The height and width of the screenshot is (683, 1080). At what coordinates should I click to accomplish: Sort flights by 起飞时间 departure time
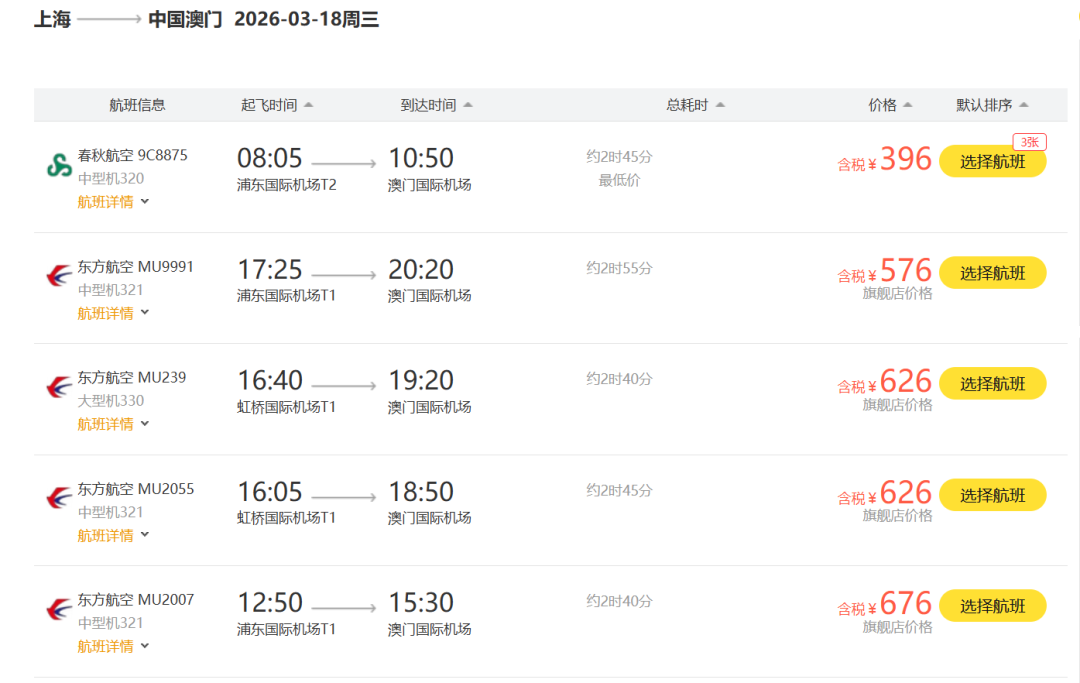pos(277,105)
